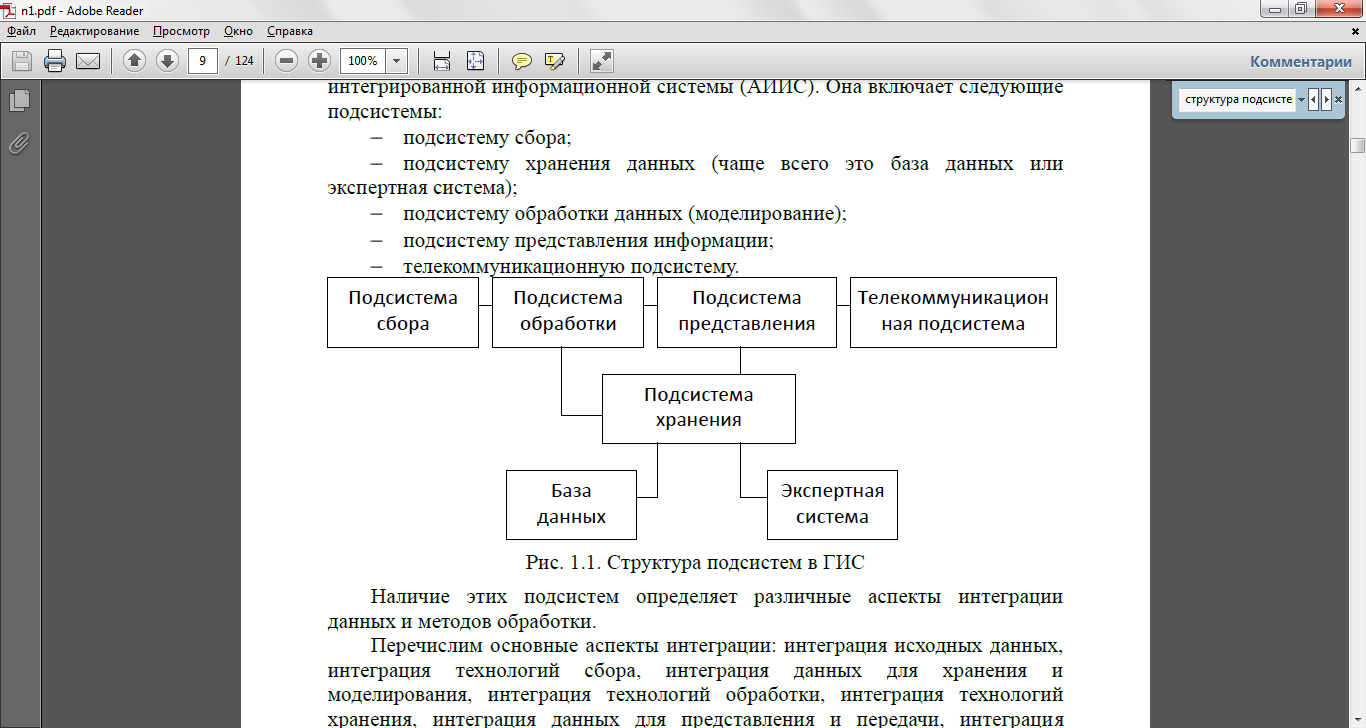Click the list line 'телекоммуникационную подсистему.'
Viewport: 1366px width, 728px height.
click(571, 267)
